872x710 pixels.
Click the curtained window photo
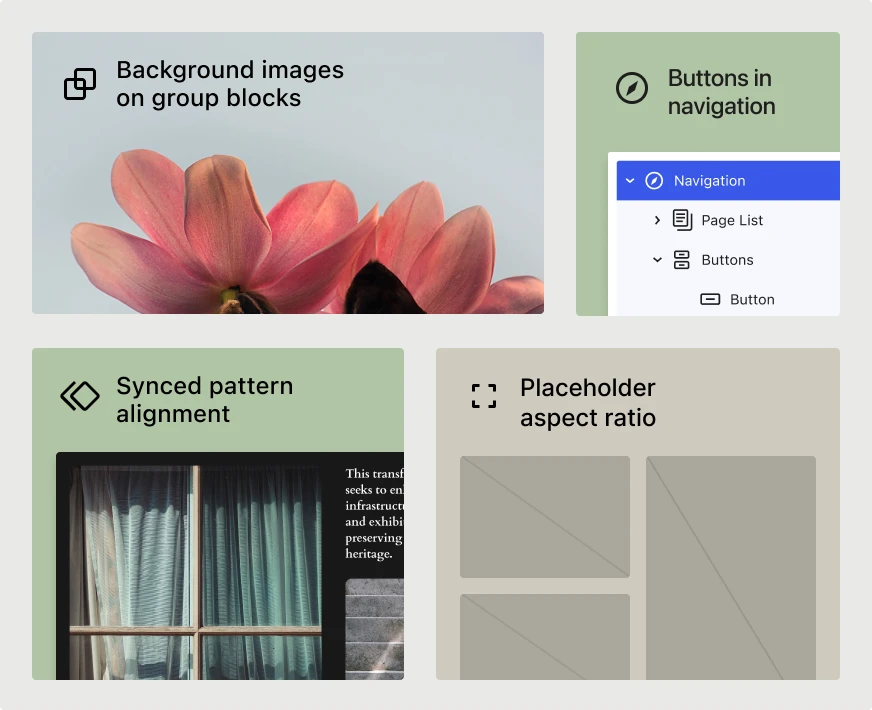pos(195,570)
